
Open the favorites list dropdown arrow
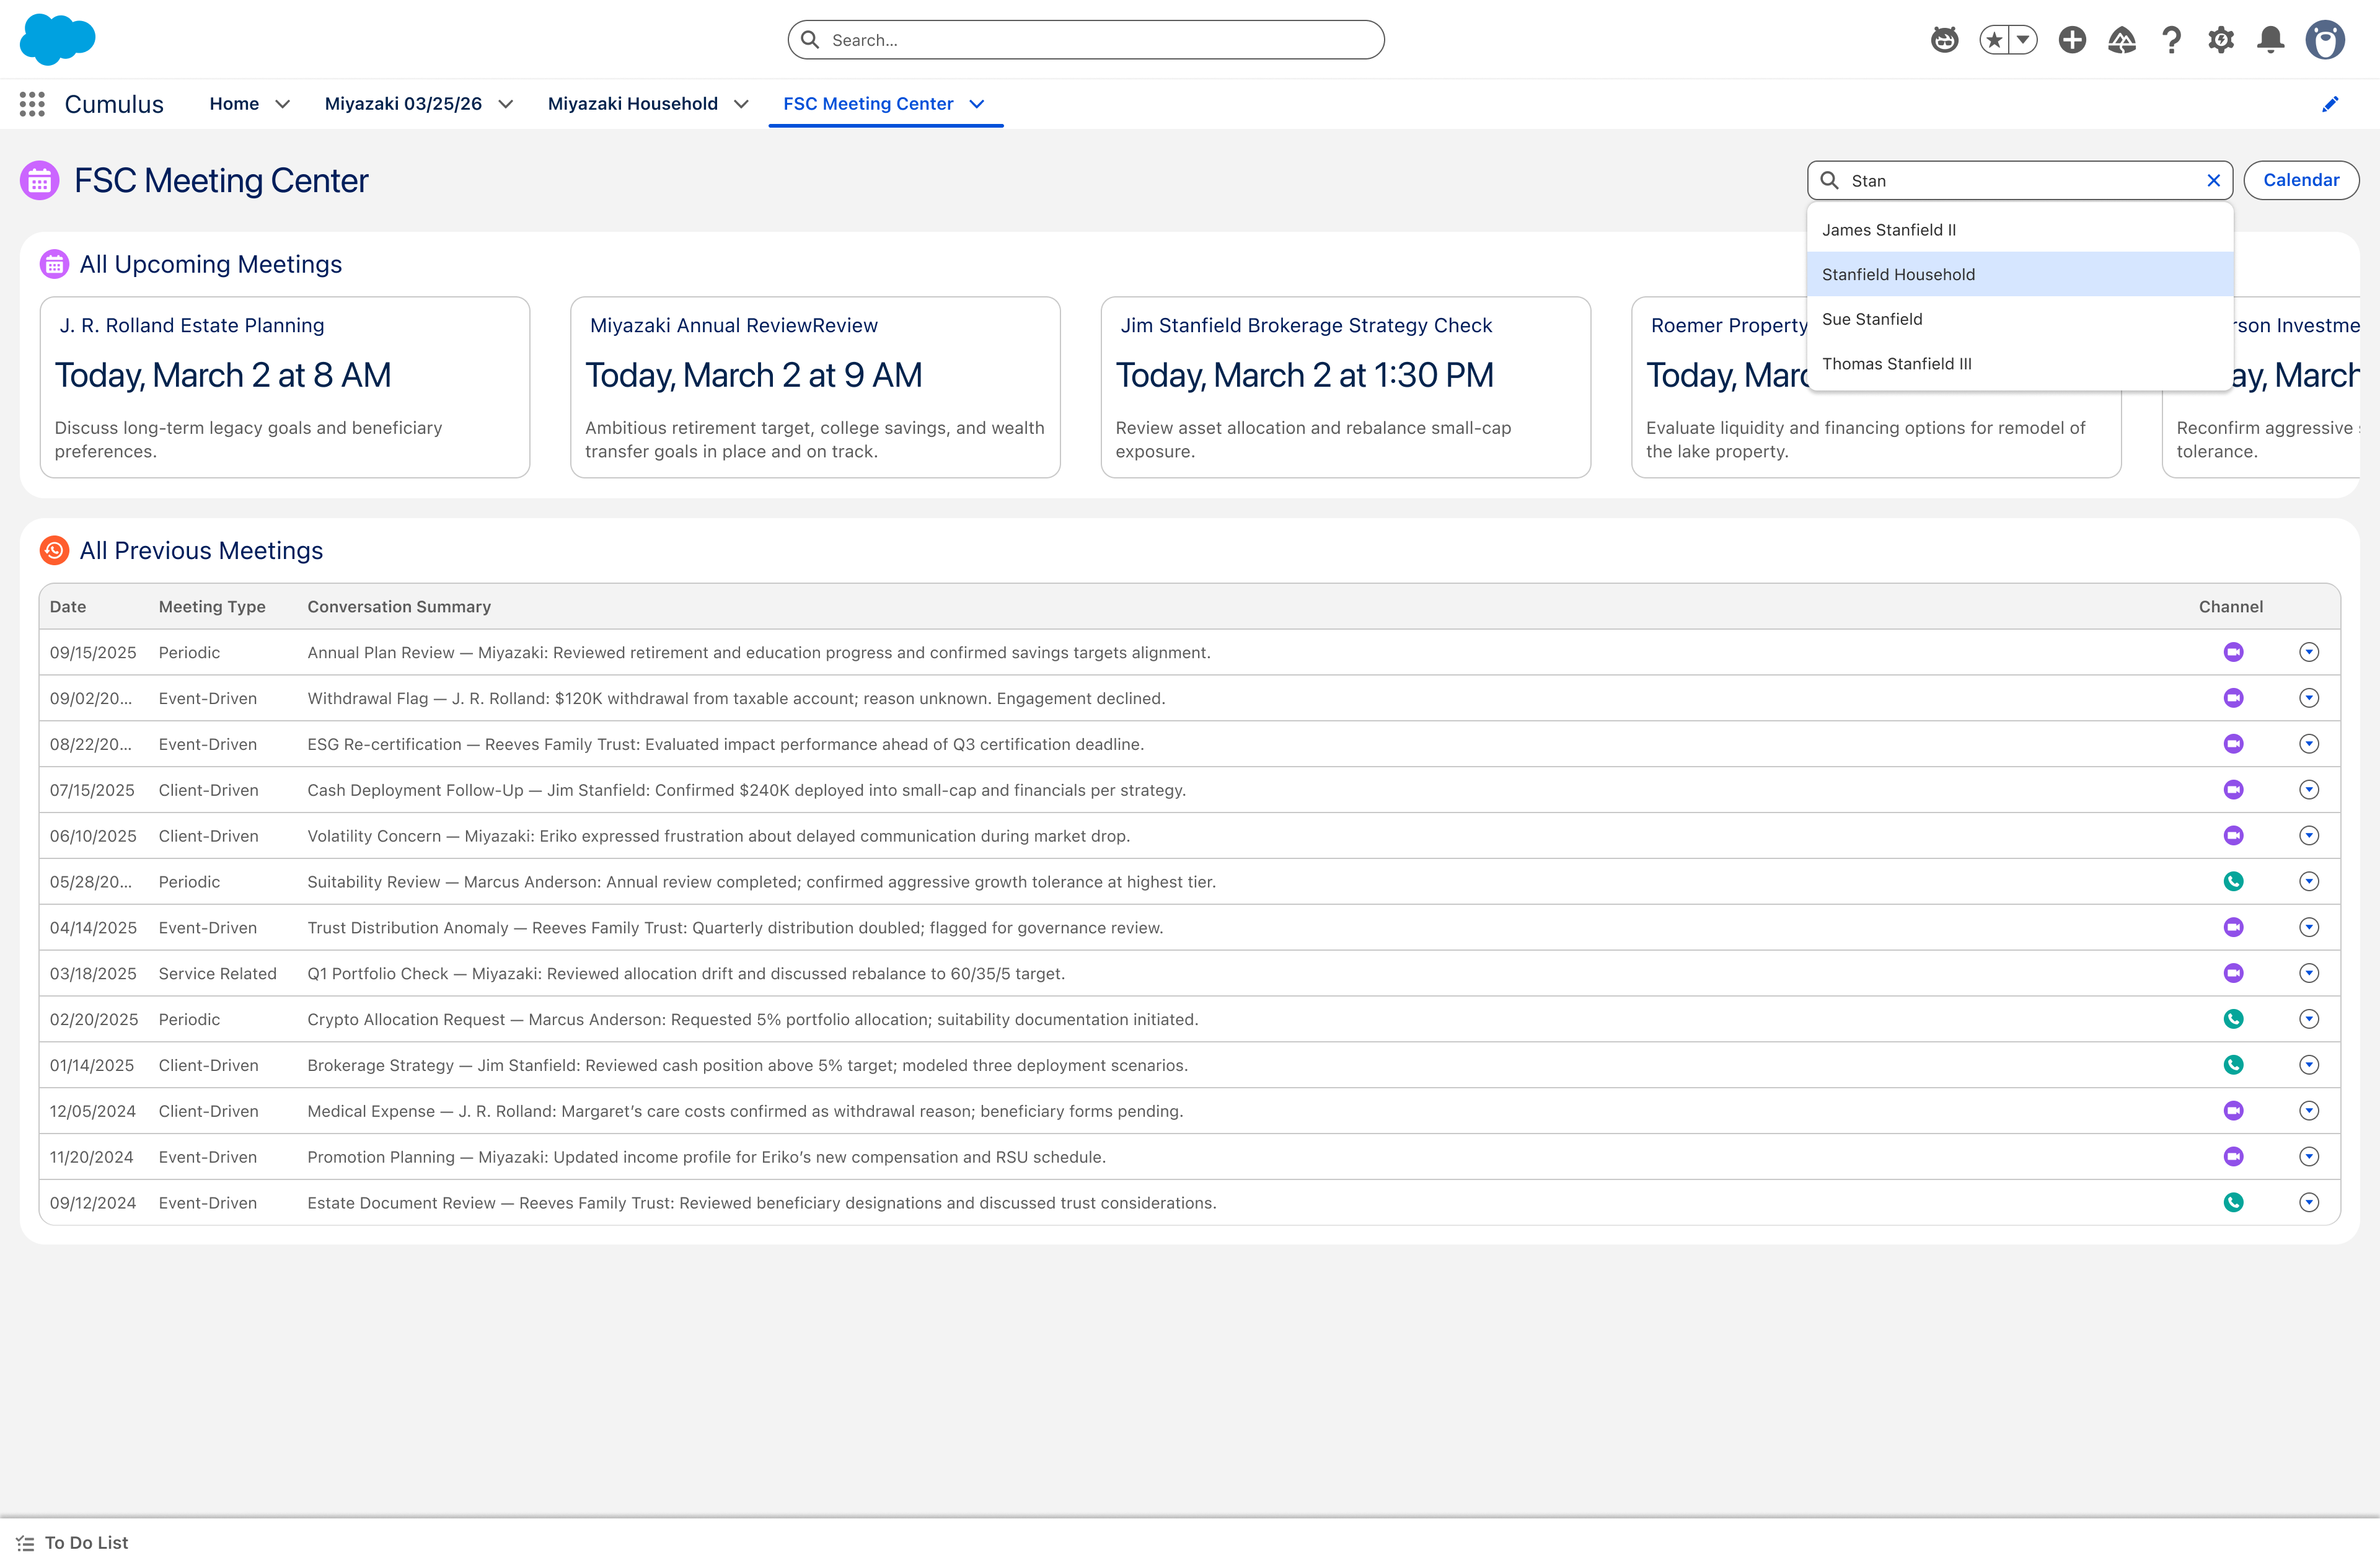[2023, 40]
